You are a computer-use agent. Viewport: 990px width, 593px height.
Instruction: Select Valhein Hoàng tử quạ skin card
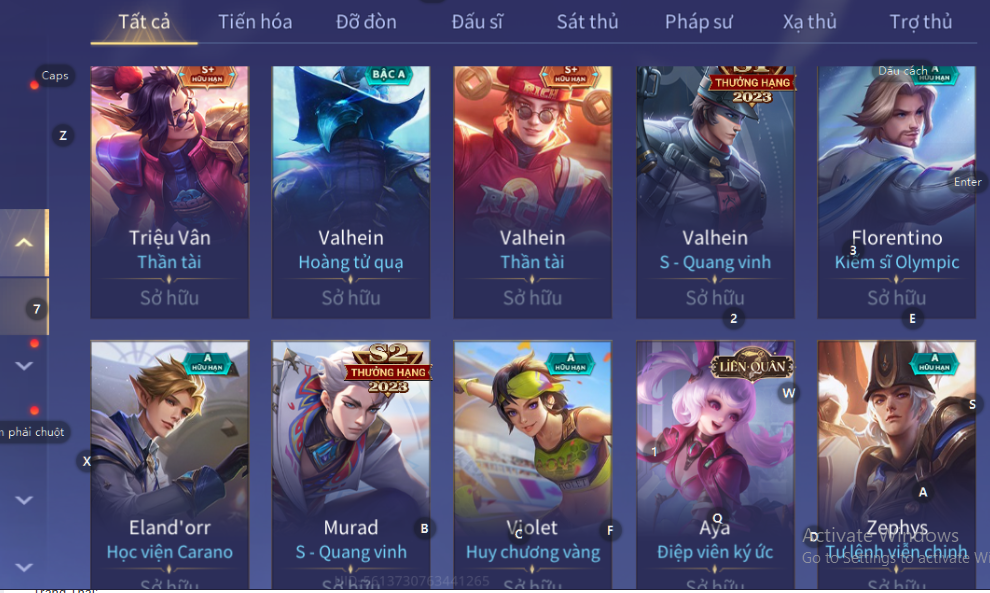pos(351,192)
